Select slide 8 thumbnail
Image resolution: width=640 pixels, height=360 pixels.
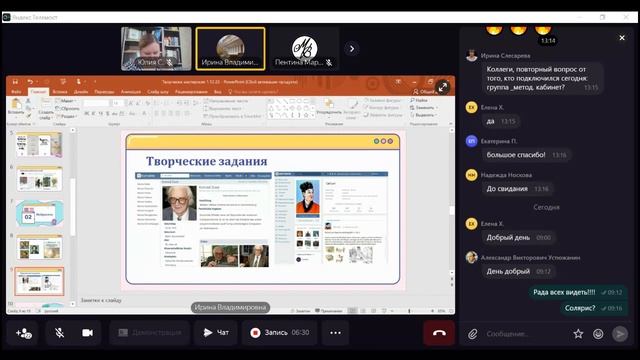click(x=39, y=247)
